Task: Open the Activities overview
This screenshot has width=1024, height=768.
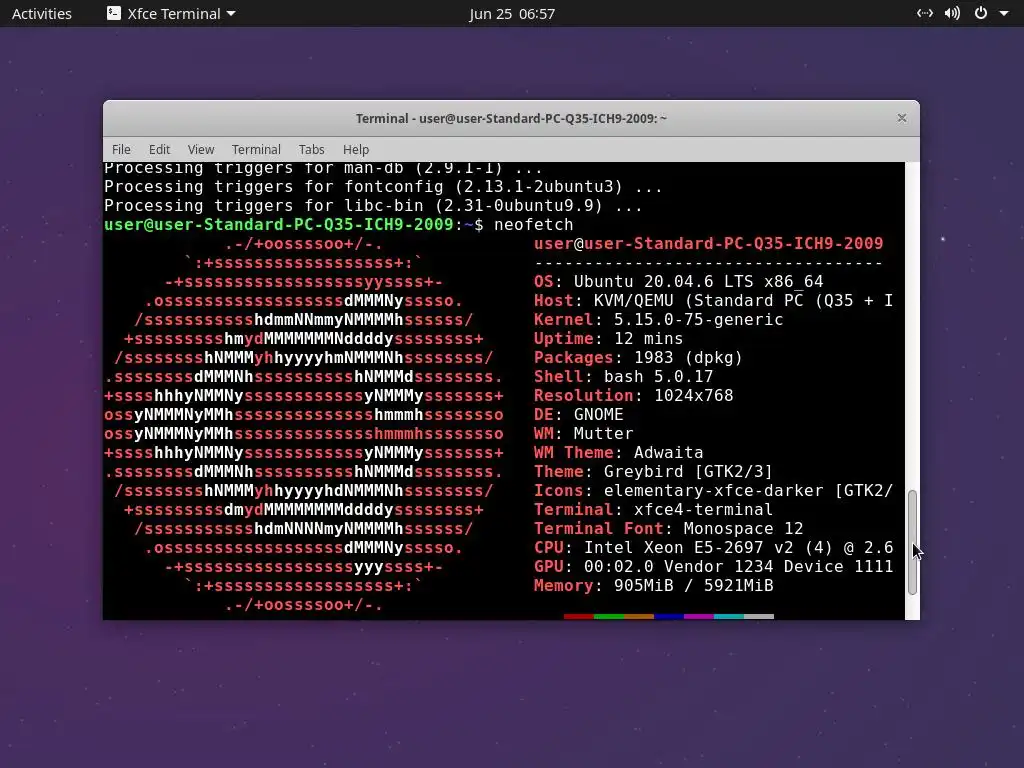Action: click(x=42, y=14)
